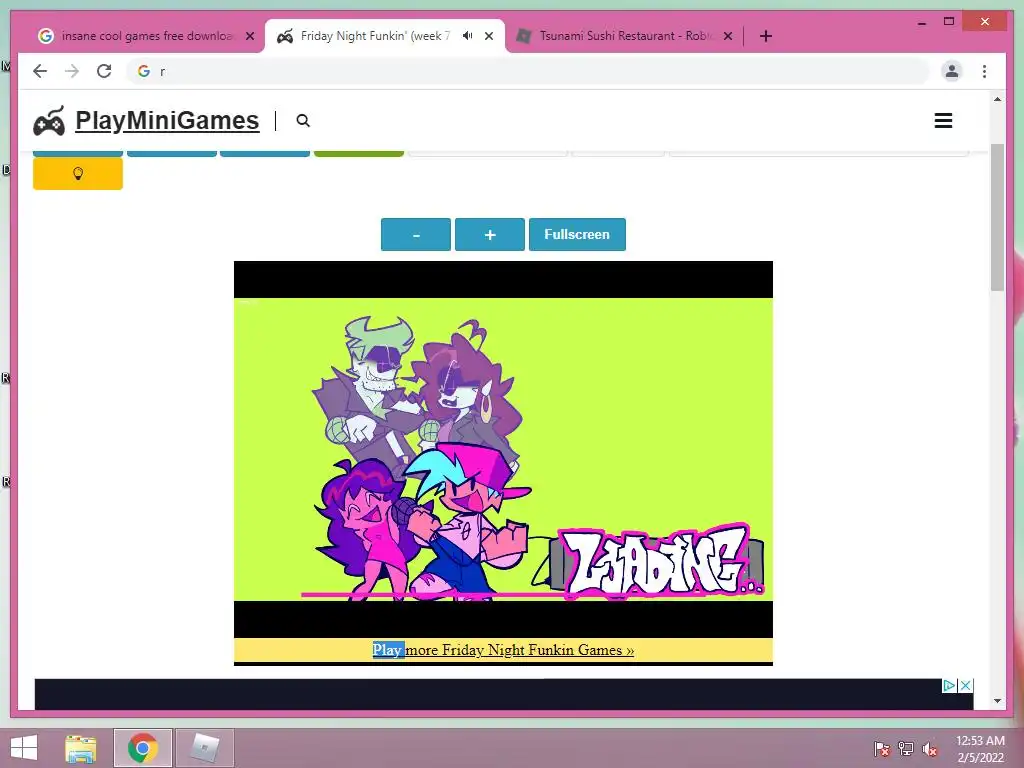Click the AdChoices triangle icon
1024x768 pixels.
950,686
